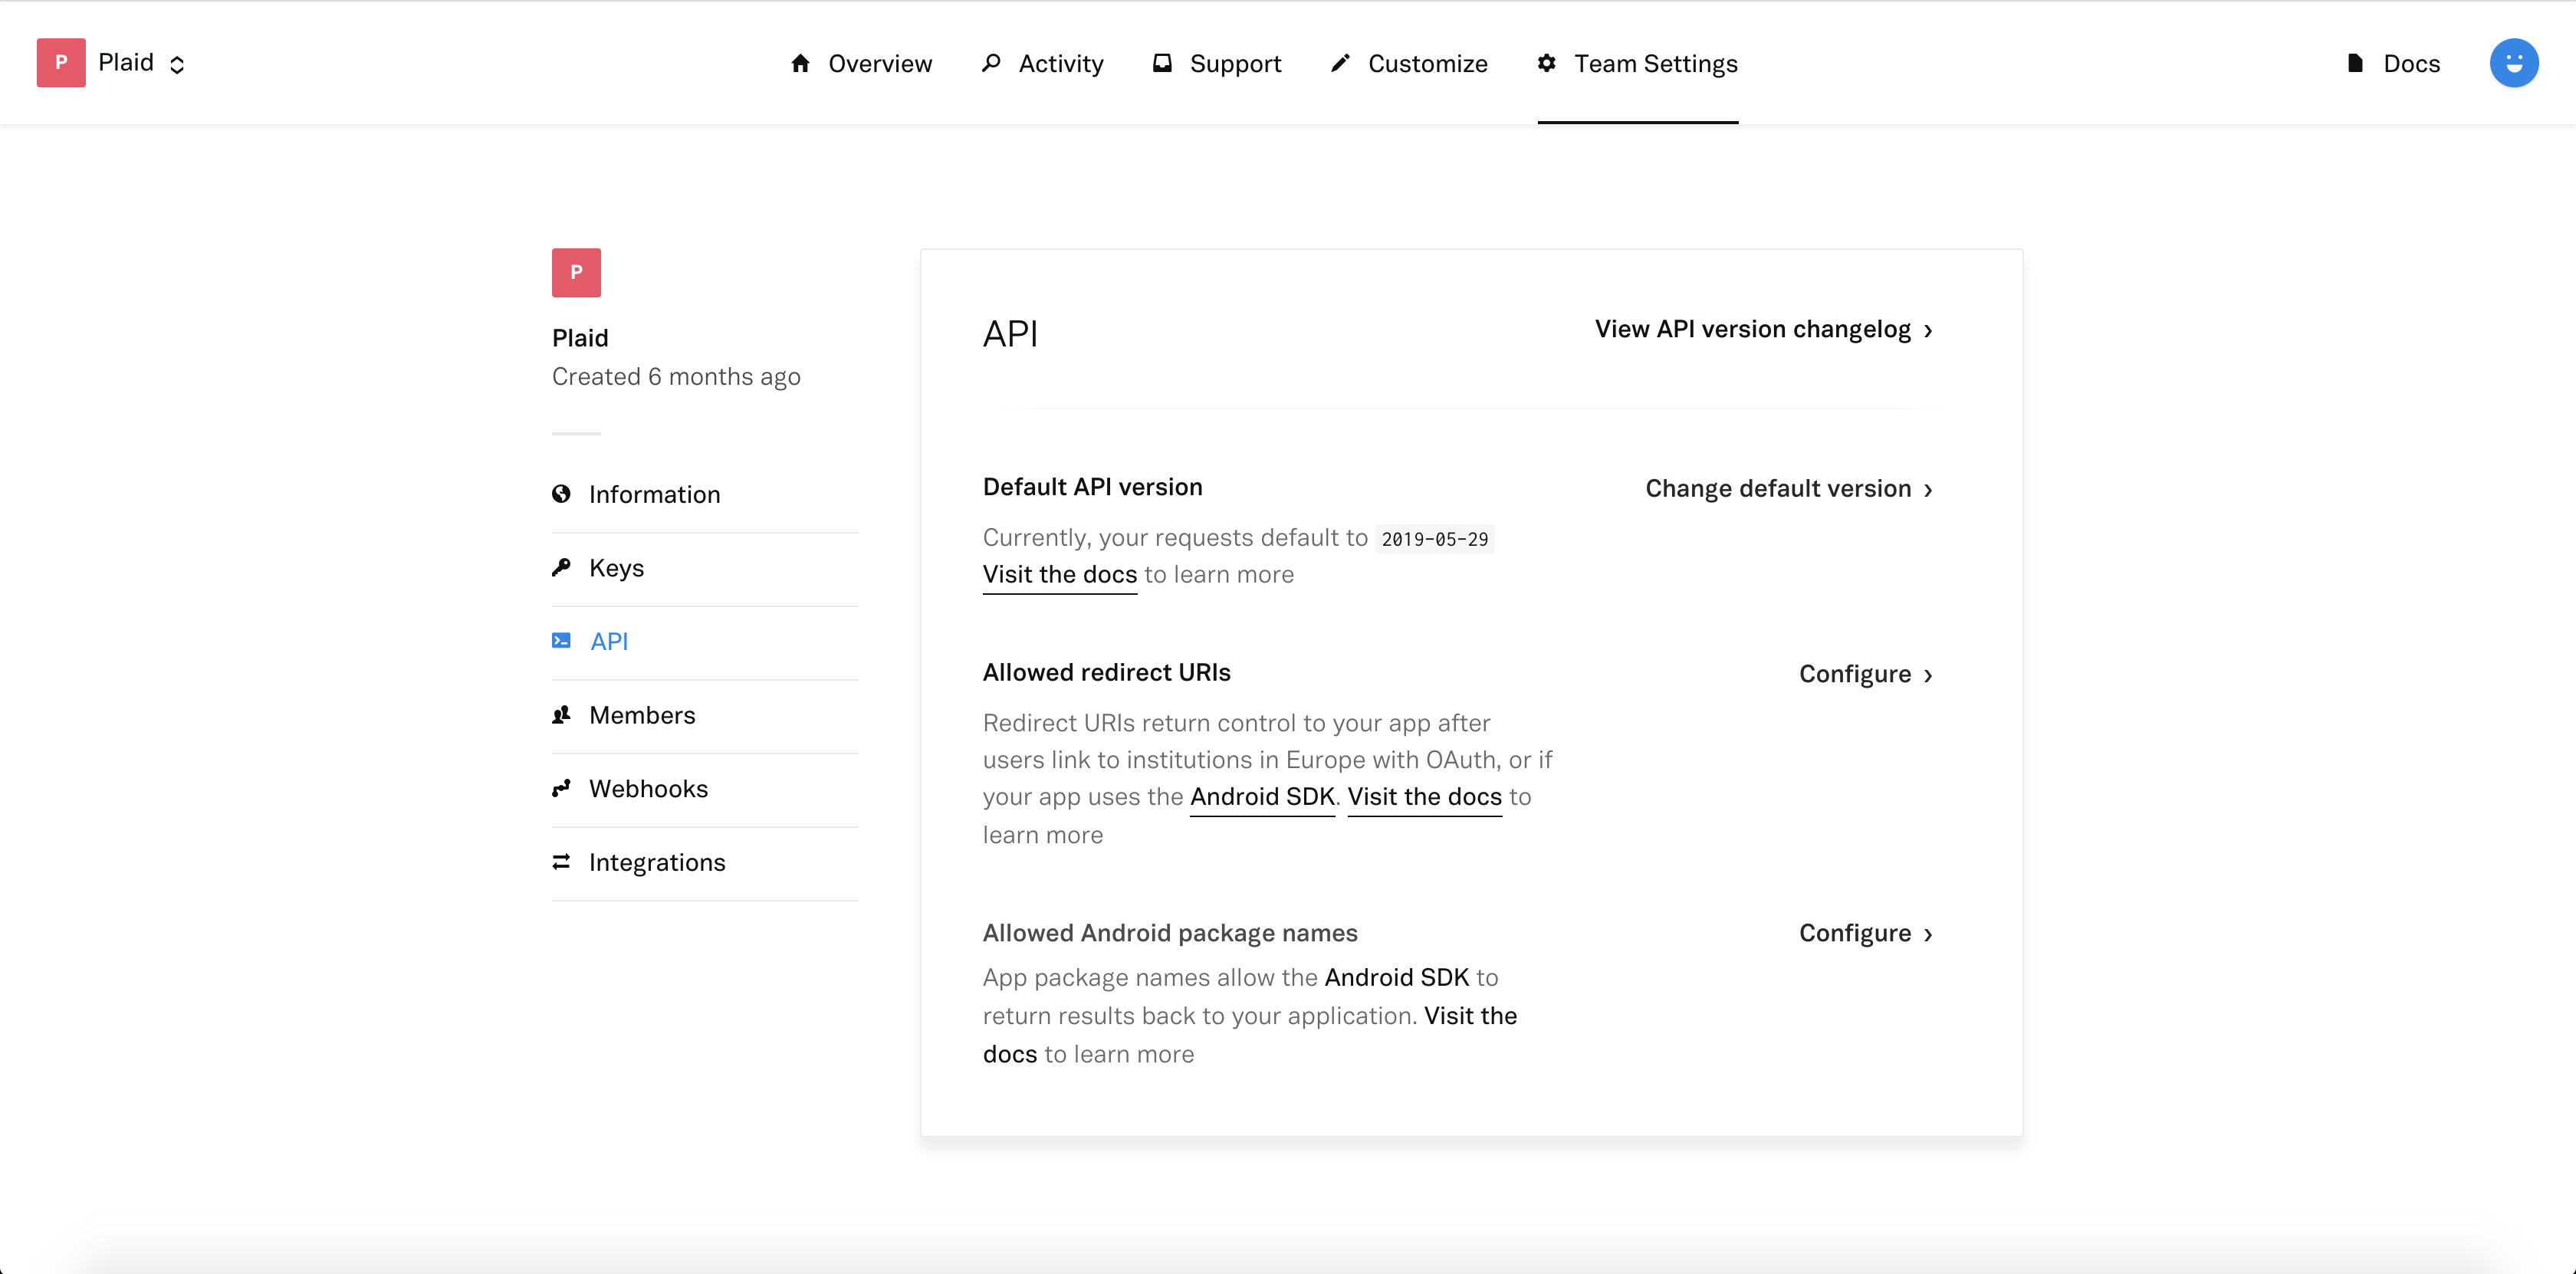Click the key icon beside Keys
The width and height of the screenshot is (2576, 1274).
561,568
